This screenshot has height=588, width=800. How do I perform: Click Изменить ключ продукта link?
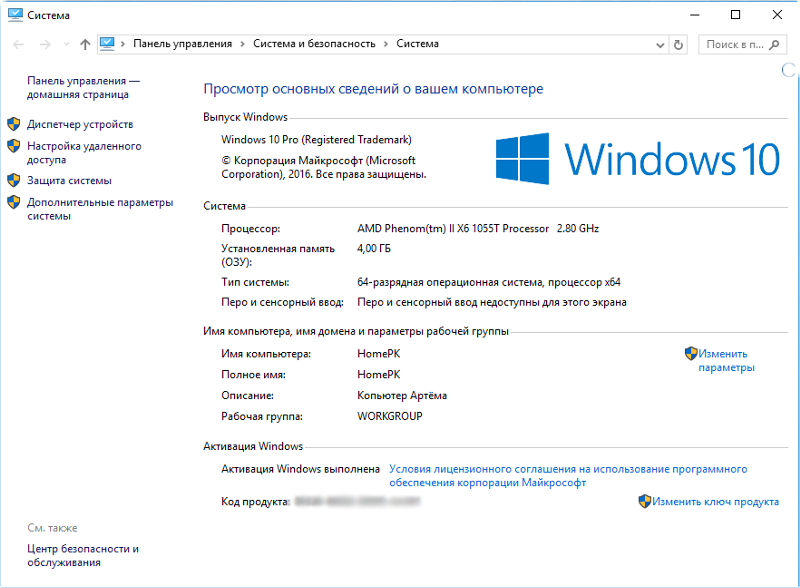(x=715, y=502)
